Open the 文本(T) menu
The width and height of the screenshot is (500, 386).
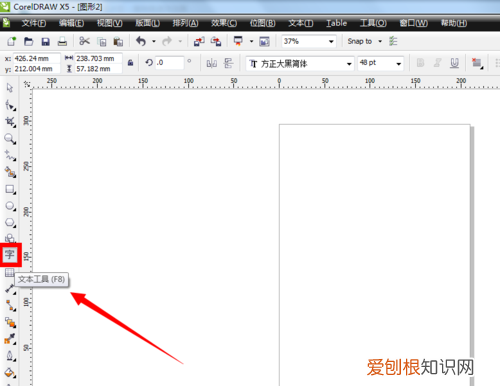pos(301,23)
